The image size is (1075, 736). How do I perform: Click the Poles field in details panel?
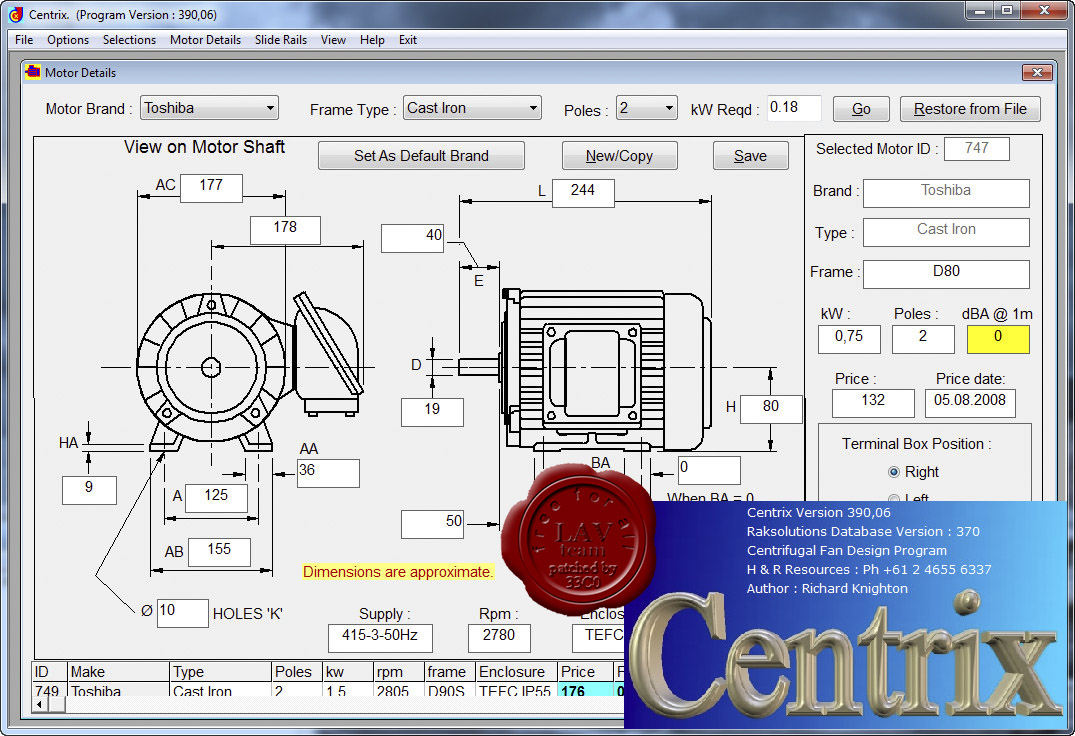click(x=923, y=339)
